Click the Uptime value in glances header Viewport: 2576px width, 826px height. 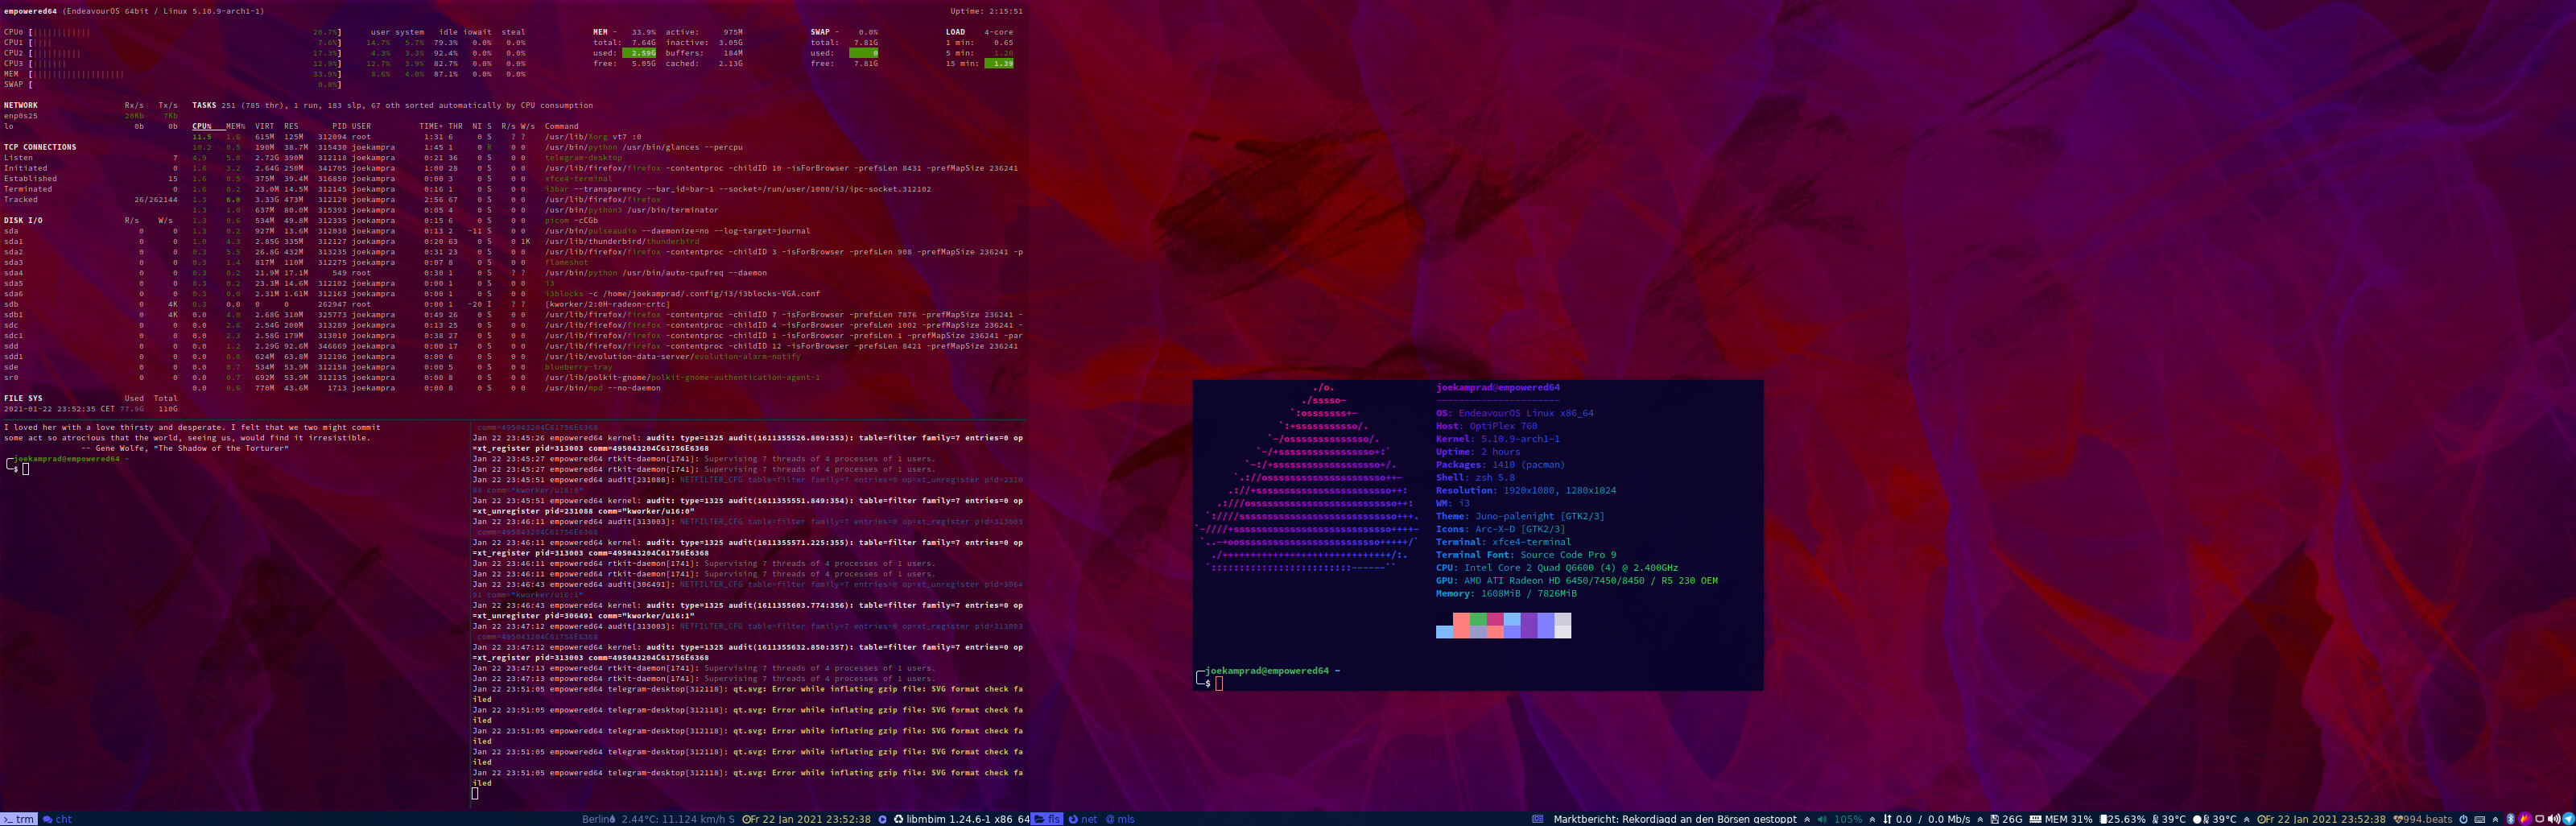(986, 11)
